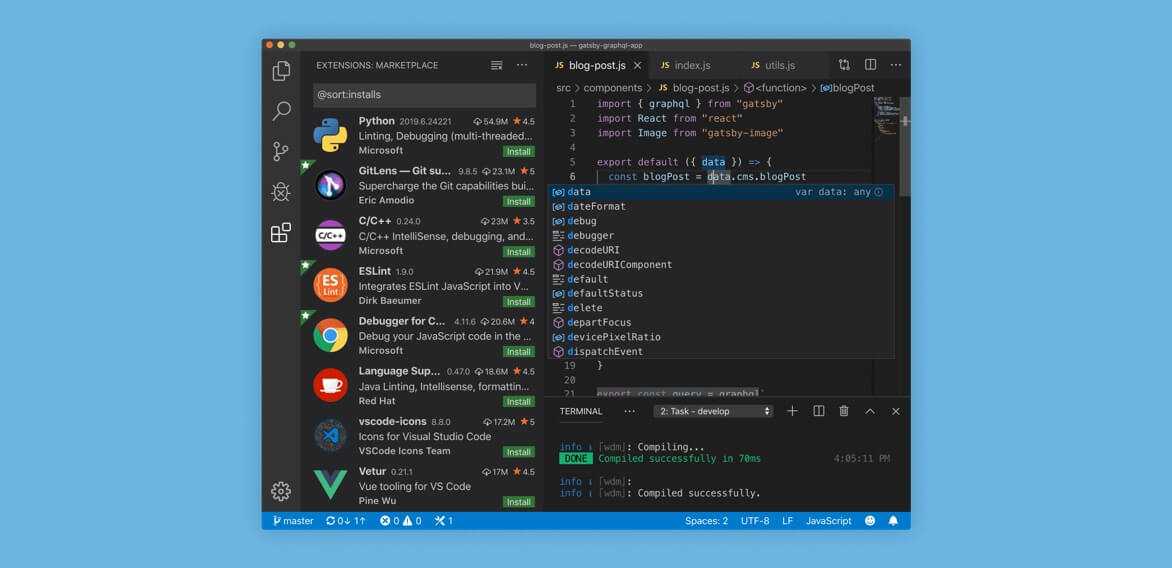Choose dispatchEvent suggestion
Image resolution: width=1172 pixels, height=568 pixels.
point(721,351)
